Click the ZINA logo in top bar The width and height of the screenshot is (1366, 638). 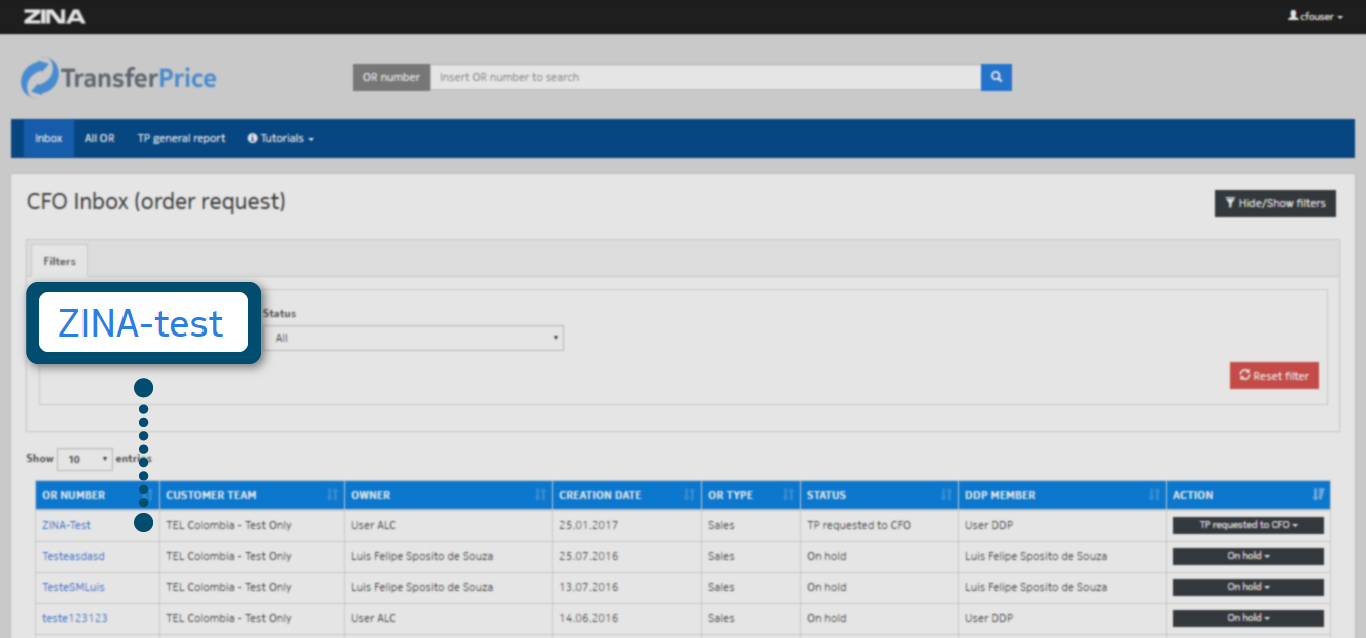(54, 16)
